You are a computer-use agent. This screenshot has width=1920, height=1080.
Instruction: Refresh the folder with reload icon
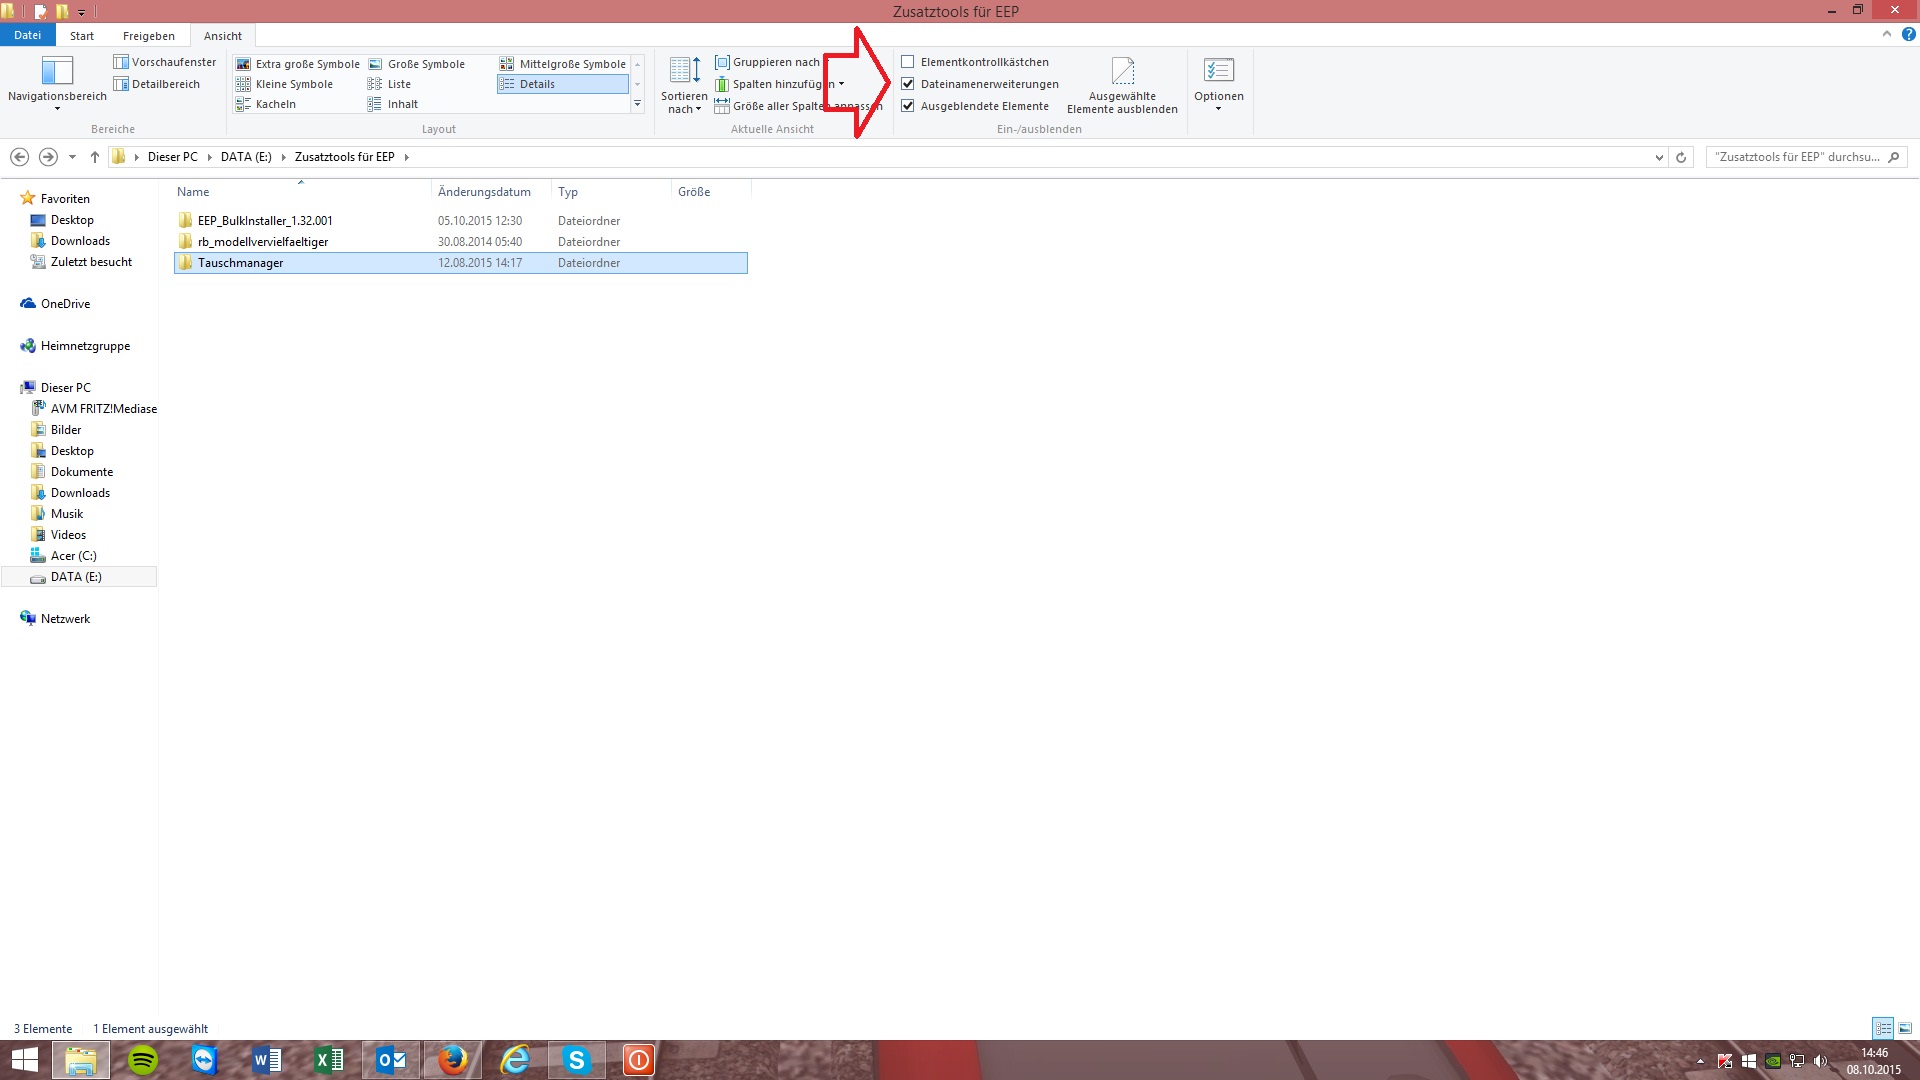click(1681, 157)
